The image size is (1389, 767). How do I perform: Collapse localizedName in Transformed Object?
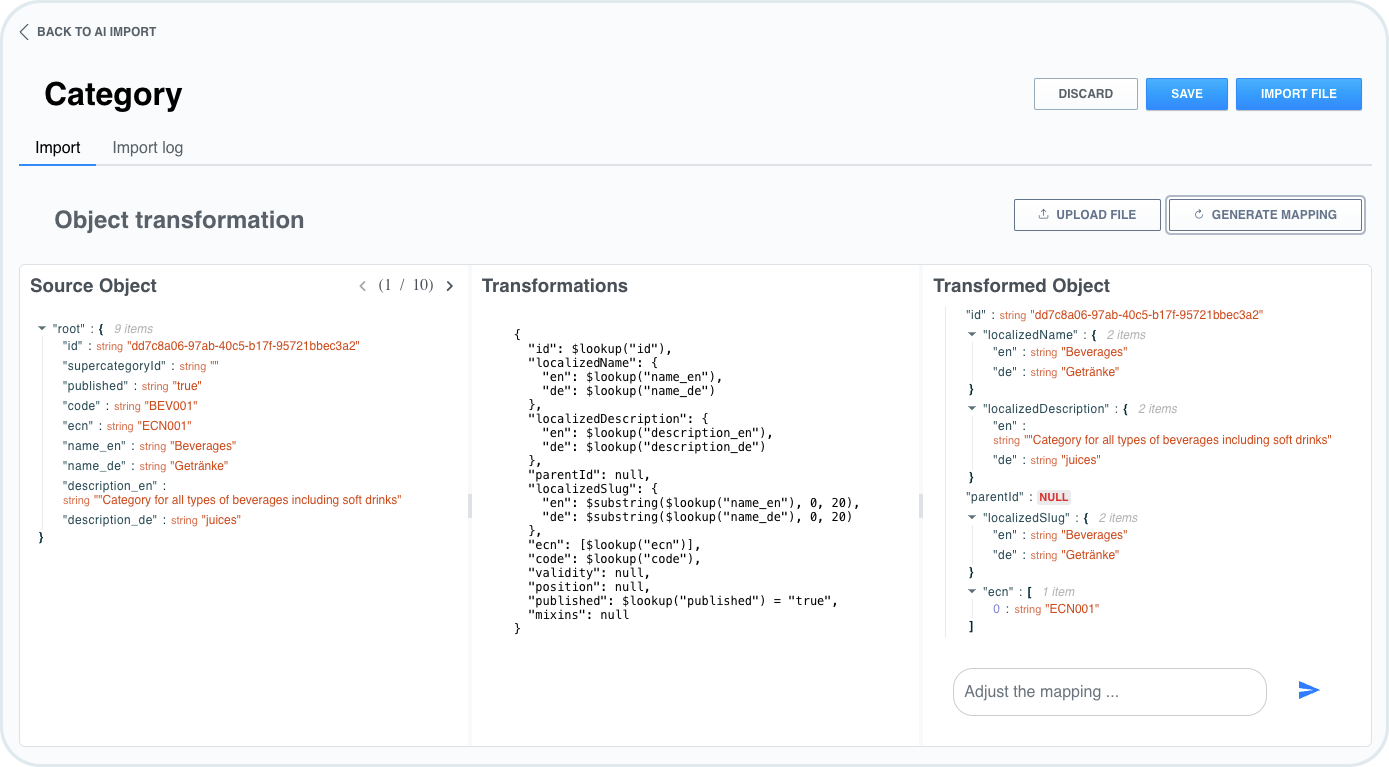click(x=973, y=335)
